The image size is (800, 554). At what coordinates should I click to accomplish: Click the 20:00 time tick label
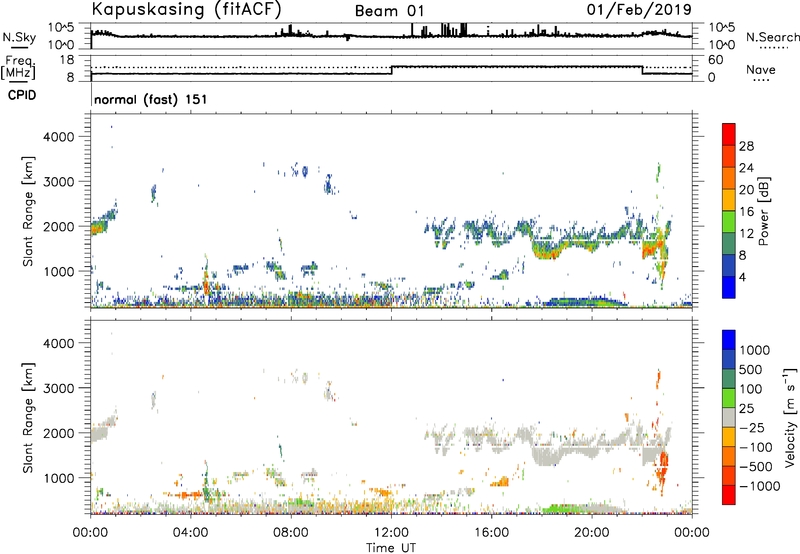click(591, 533)
